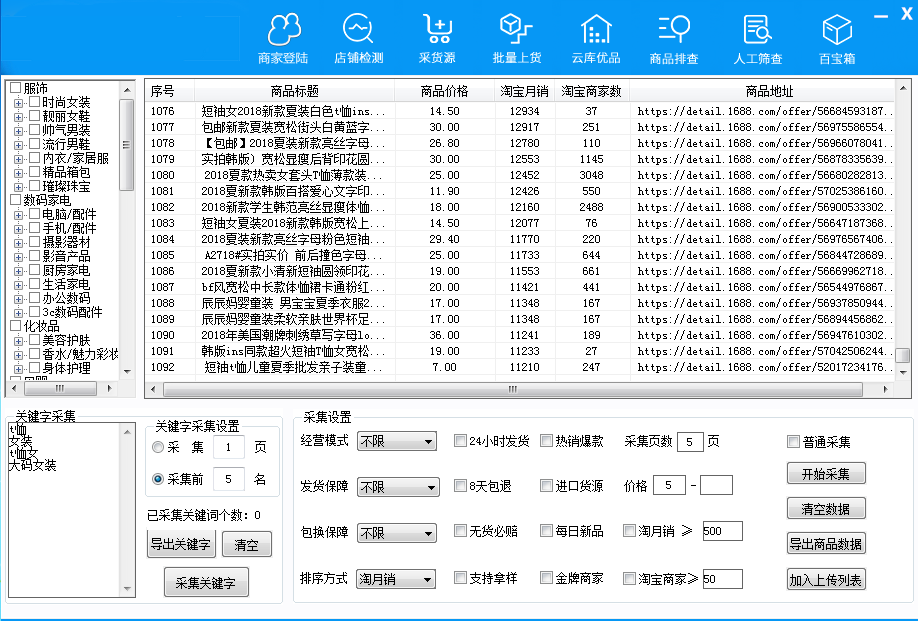Expand the 璀璨珠宝 tree node
This screenshot has height=621, width=918.
(19, 187)
